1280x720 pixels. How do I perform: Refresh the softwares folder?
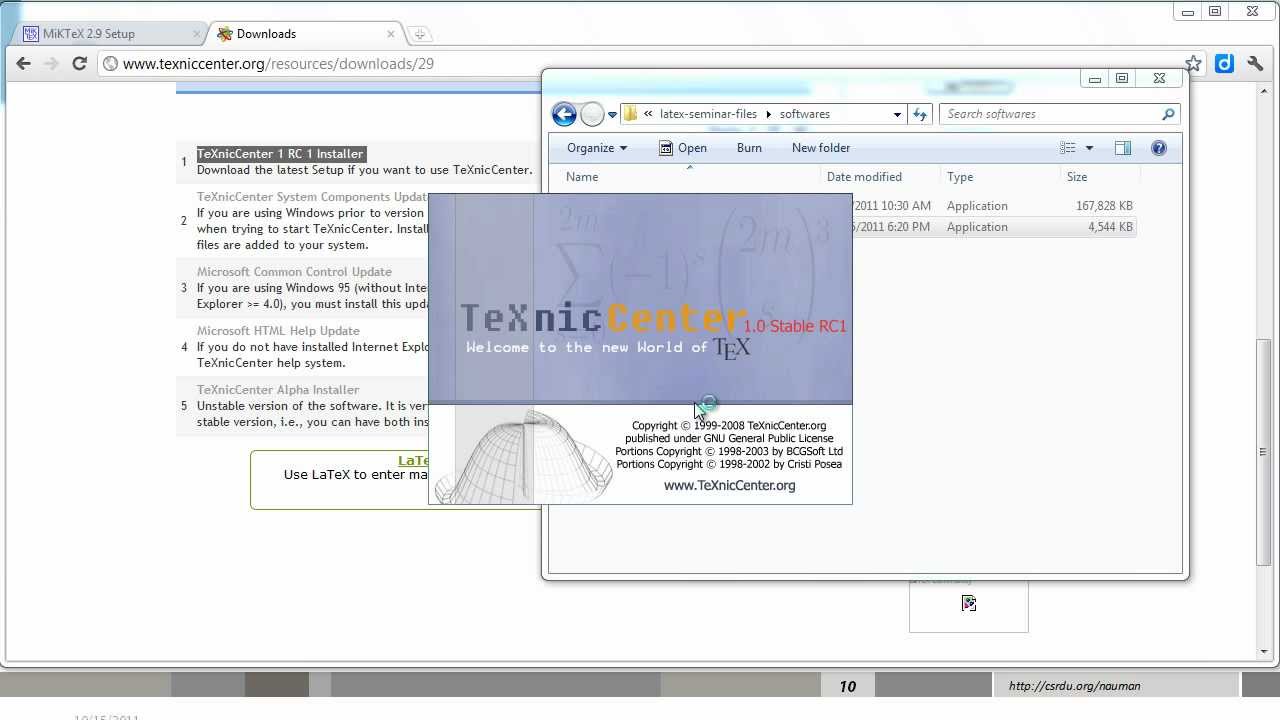click(920, 114)
